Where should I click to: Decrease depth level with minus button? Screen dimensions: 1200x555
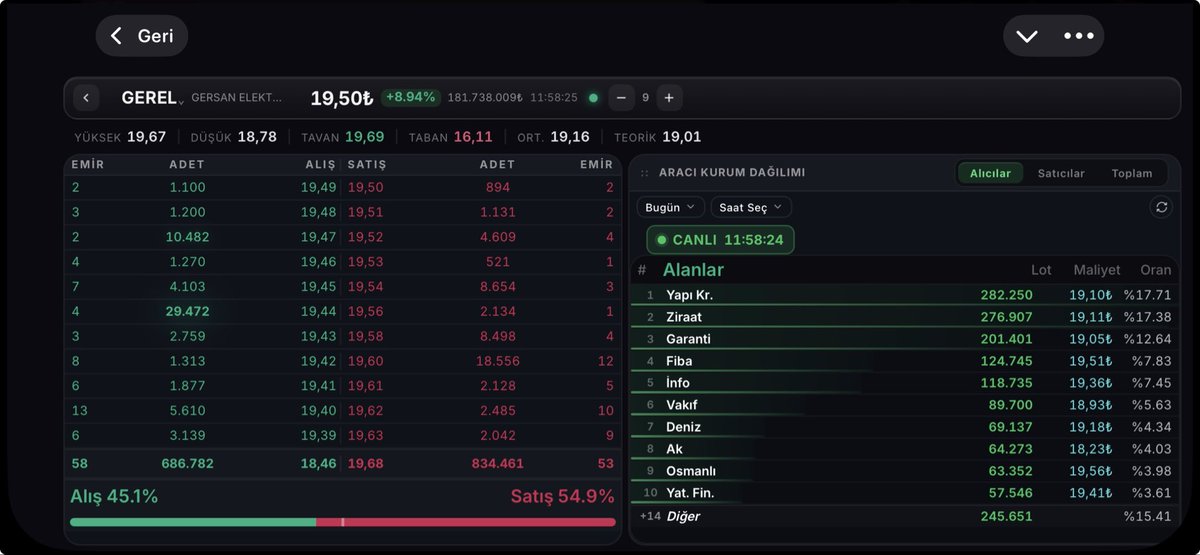[621, 97]
